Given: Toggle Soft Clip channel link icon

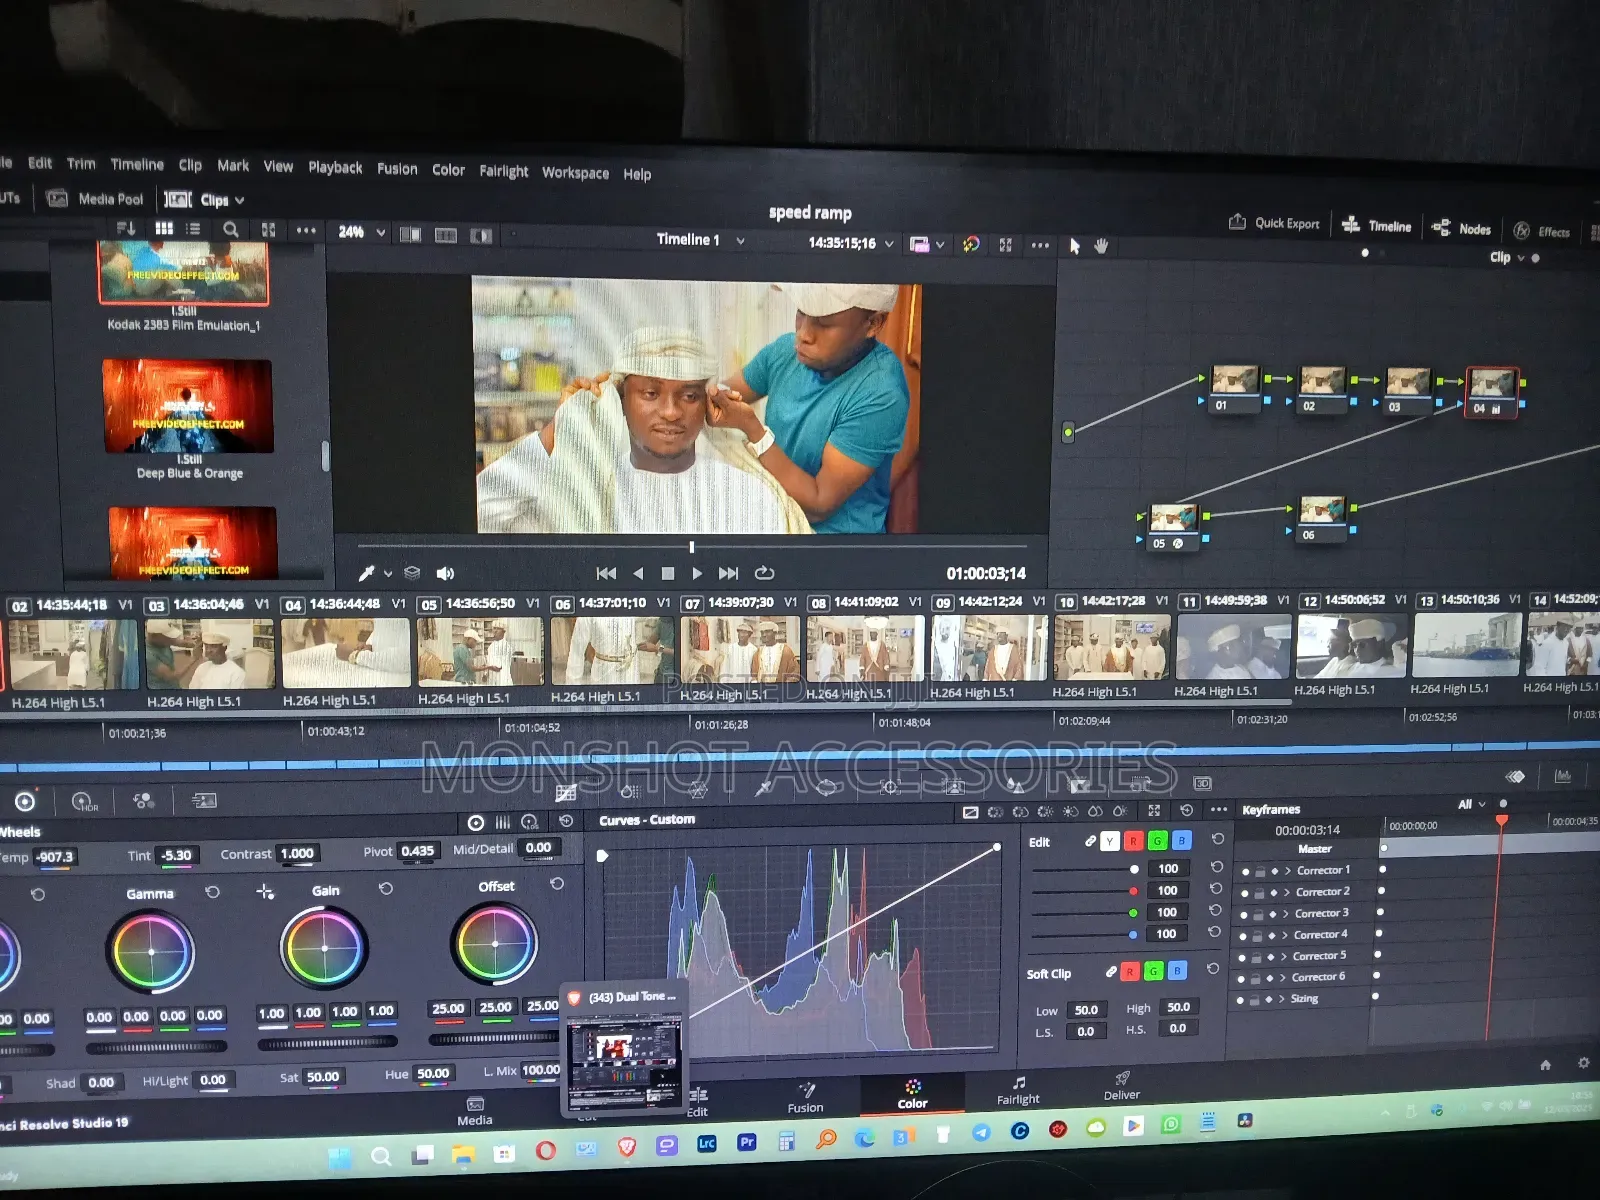Looking at the screenshot, I should [x=1110, y=972].
